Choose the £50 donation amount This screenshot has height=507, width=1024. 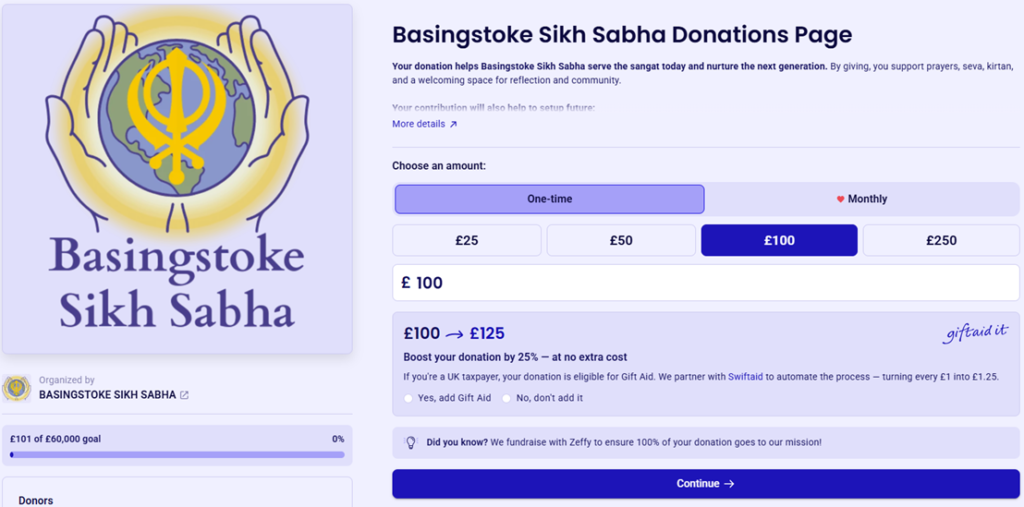pos(620,240)
